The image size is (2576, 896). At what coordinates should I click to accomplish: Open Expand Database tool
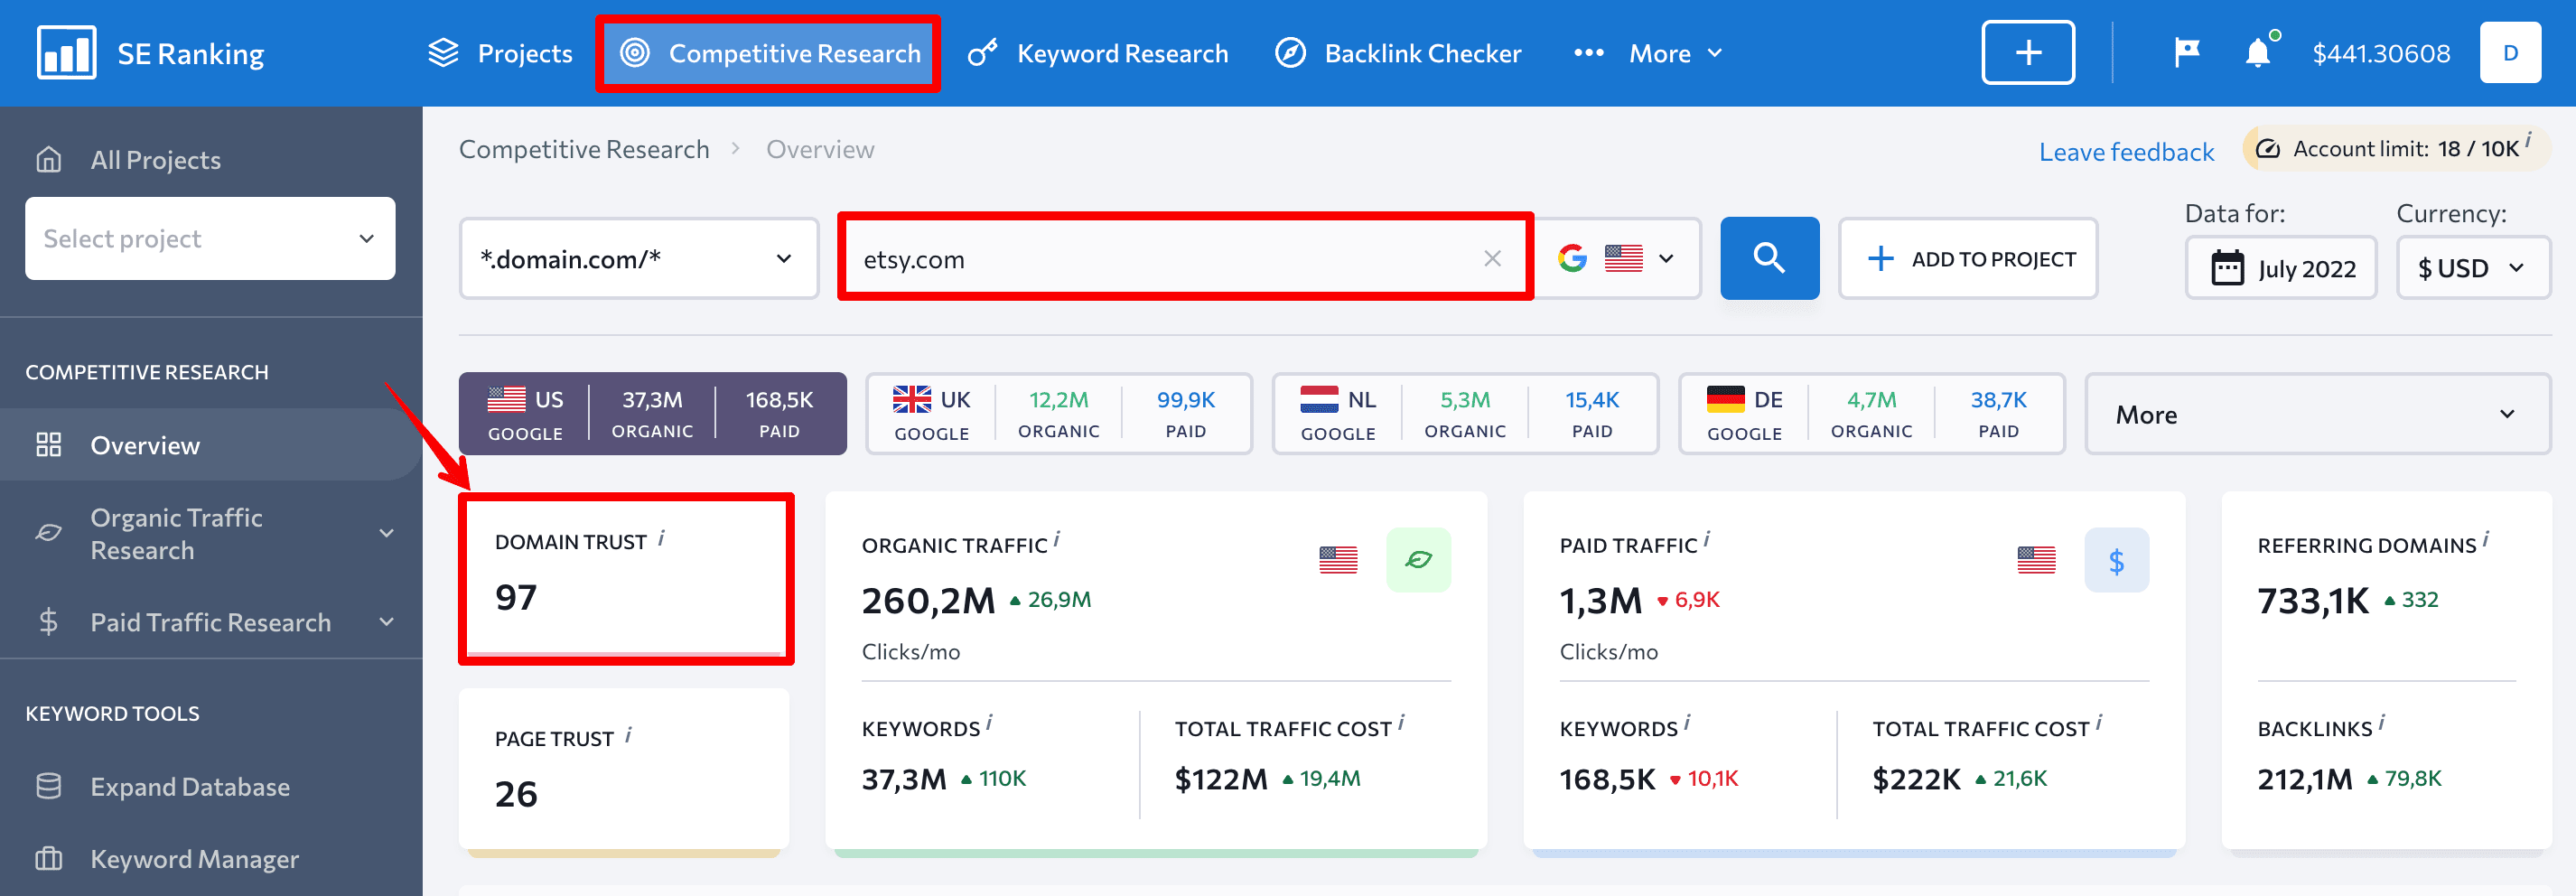click(x=190, y=787)
